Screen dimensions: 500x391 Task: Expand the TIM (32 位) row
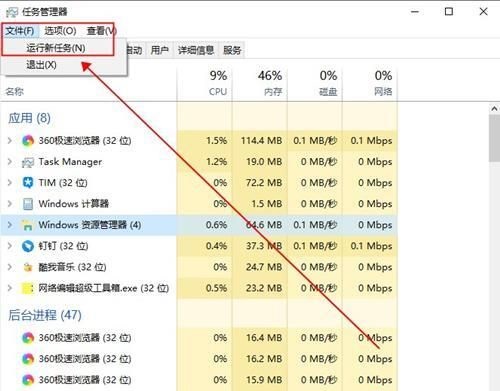click(10, 183)
